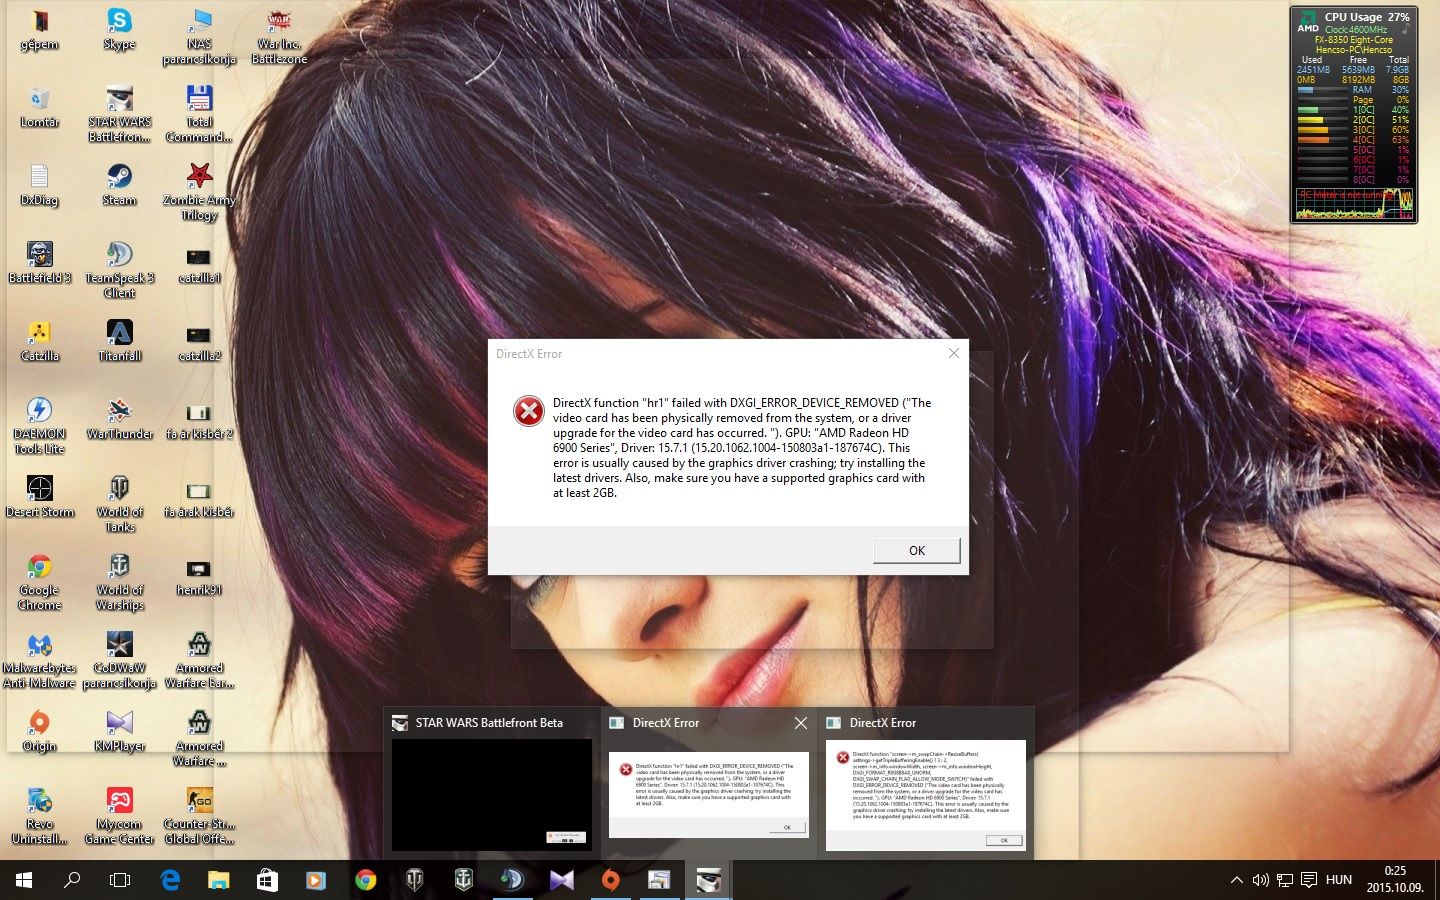Open TeamSpeak taskbar icon

tap(512, 880)
